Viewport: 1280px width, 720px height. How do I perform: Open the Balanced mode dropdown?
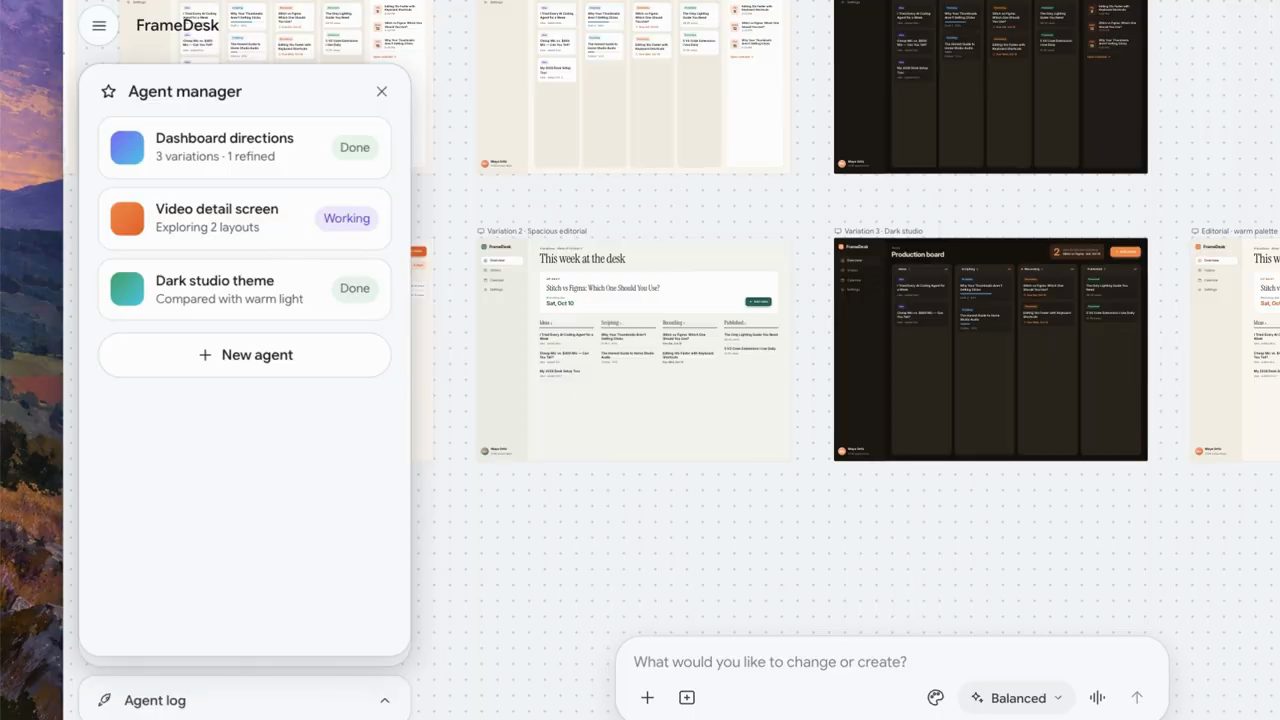1017,698
